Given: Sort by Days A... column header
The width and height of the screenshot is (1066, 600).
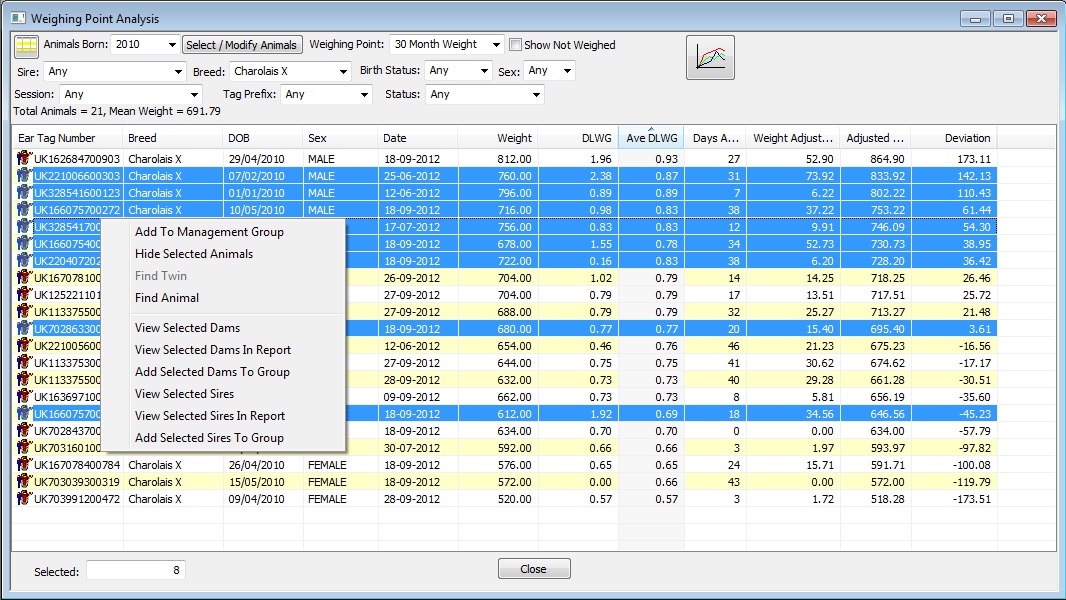Looking at the screenshot, I should coord(715,138).
